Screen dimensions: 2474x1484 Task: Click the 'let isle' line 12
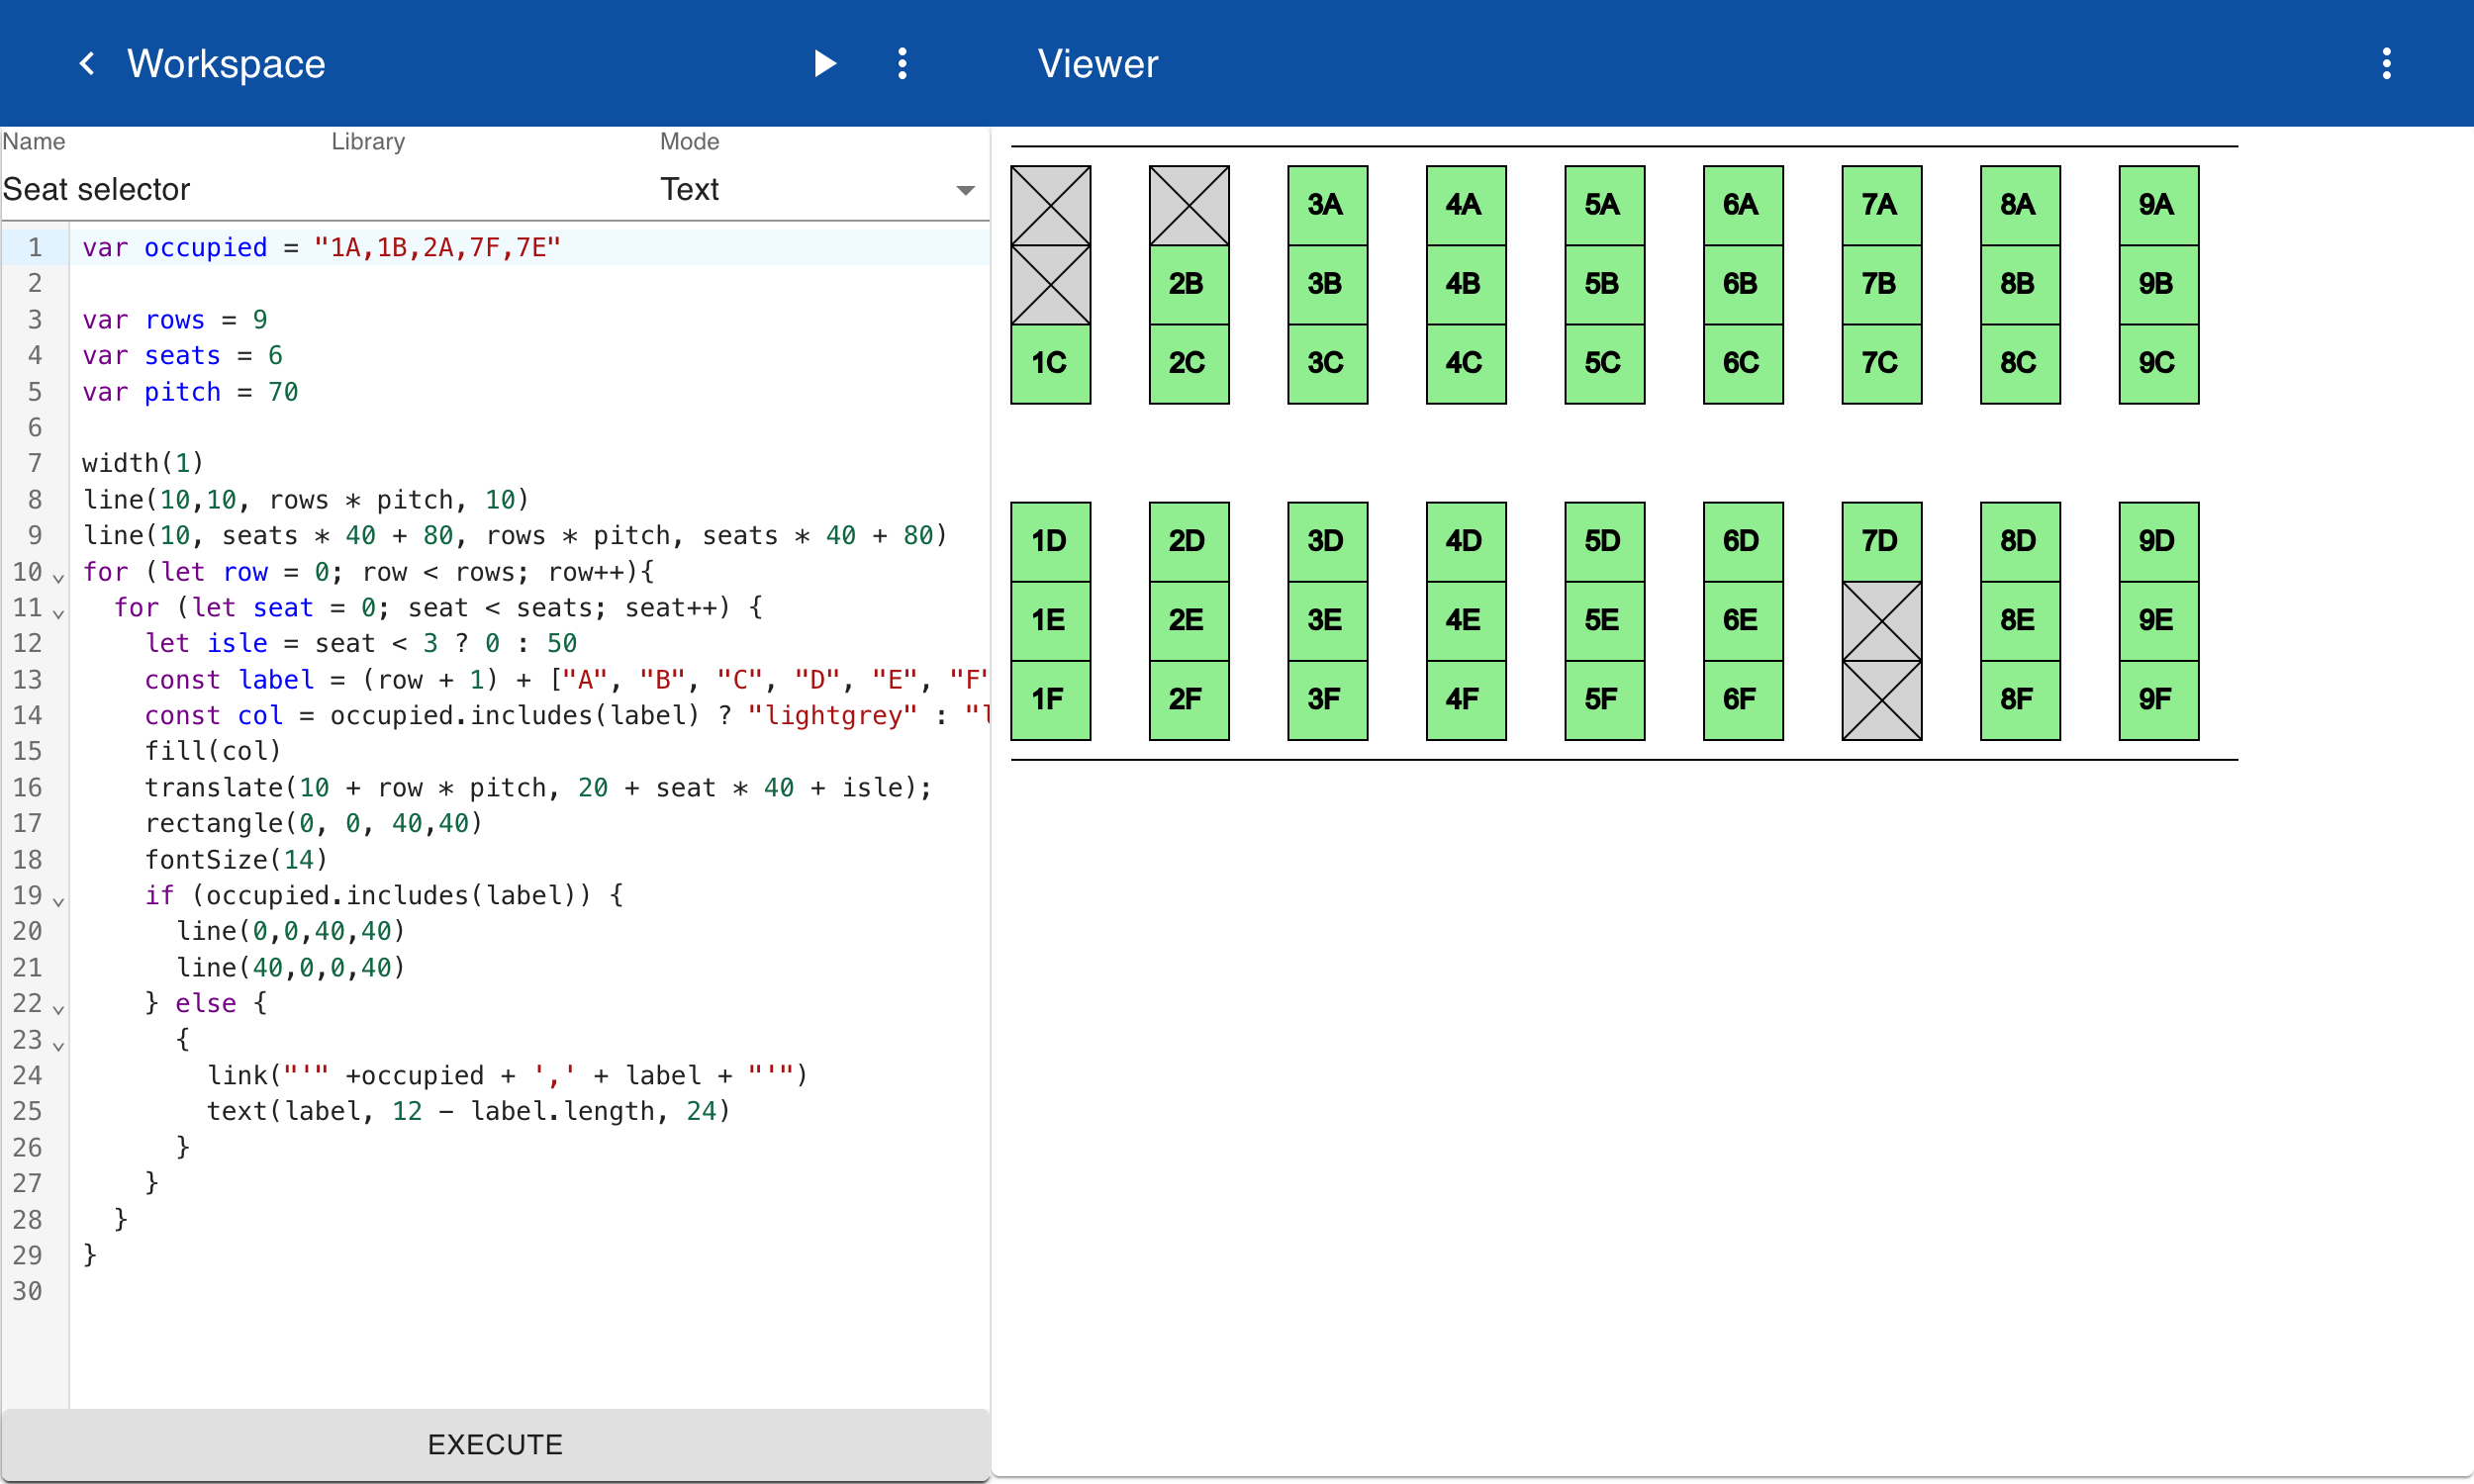(x=361, y=643)
